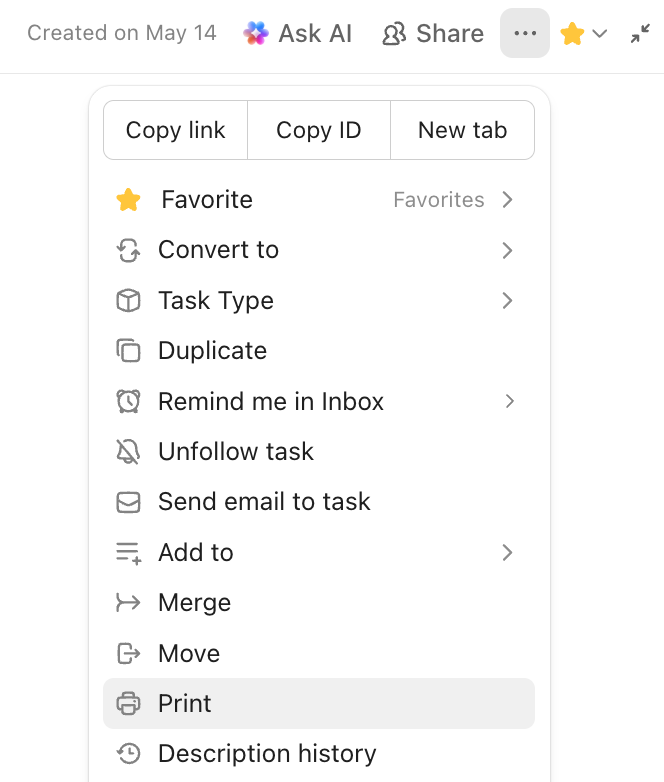Click the Remind me in Inbox clock icon

(x=128, y=401)
